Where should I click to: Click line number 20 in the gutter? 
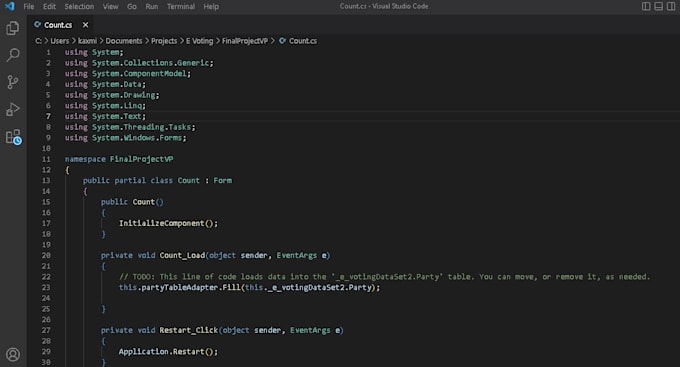point(46,256)
